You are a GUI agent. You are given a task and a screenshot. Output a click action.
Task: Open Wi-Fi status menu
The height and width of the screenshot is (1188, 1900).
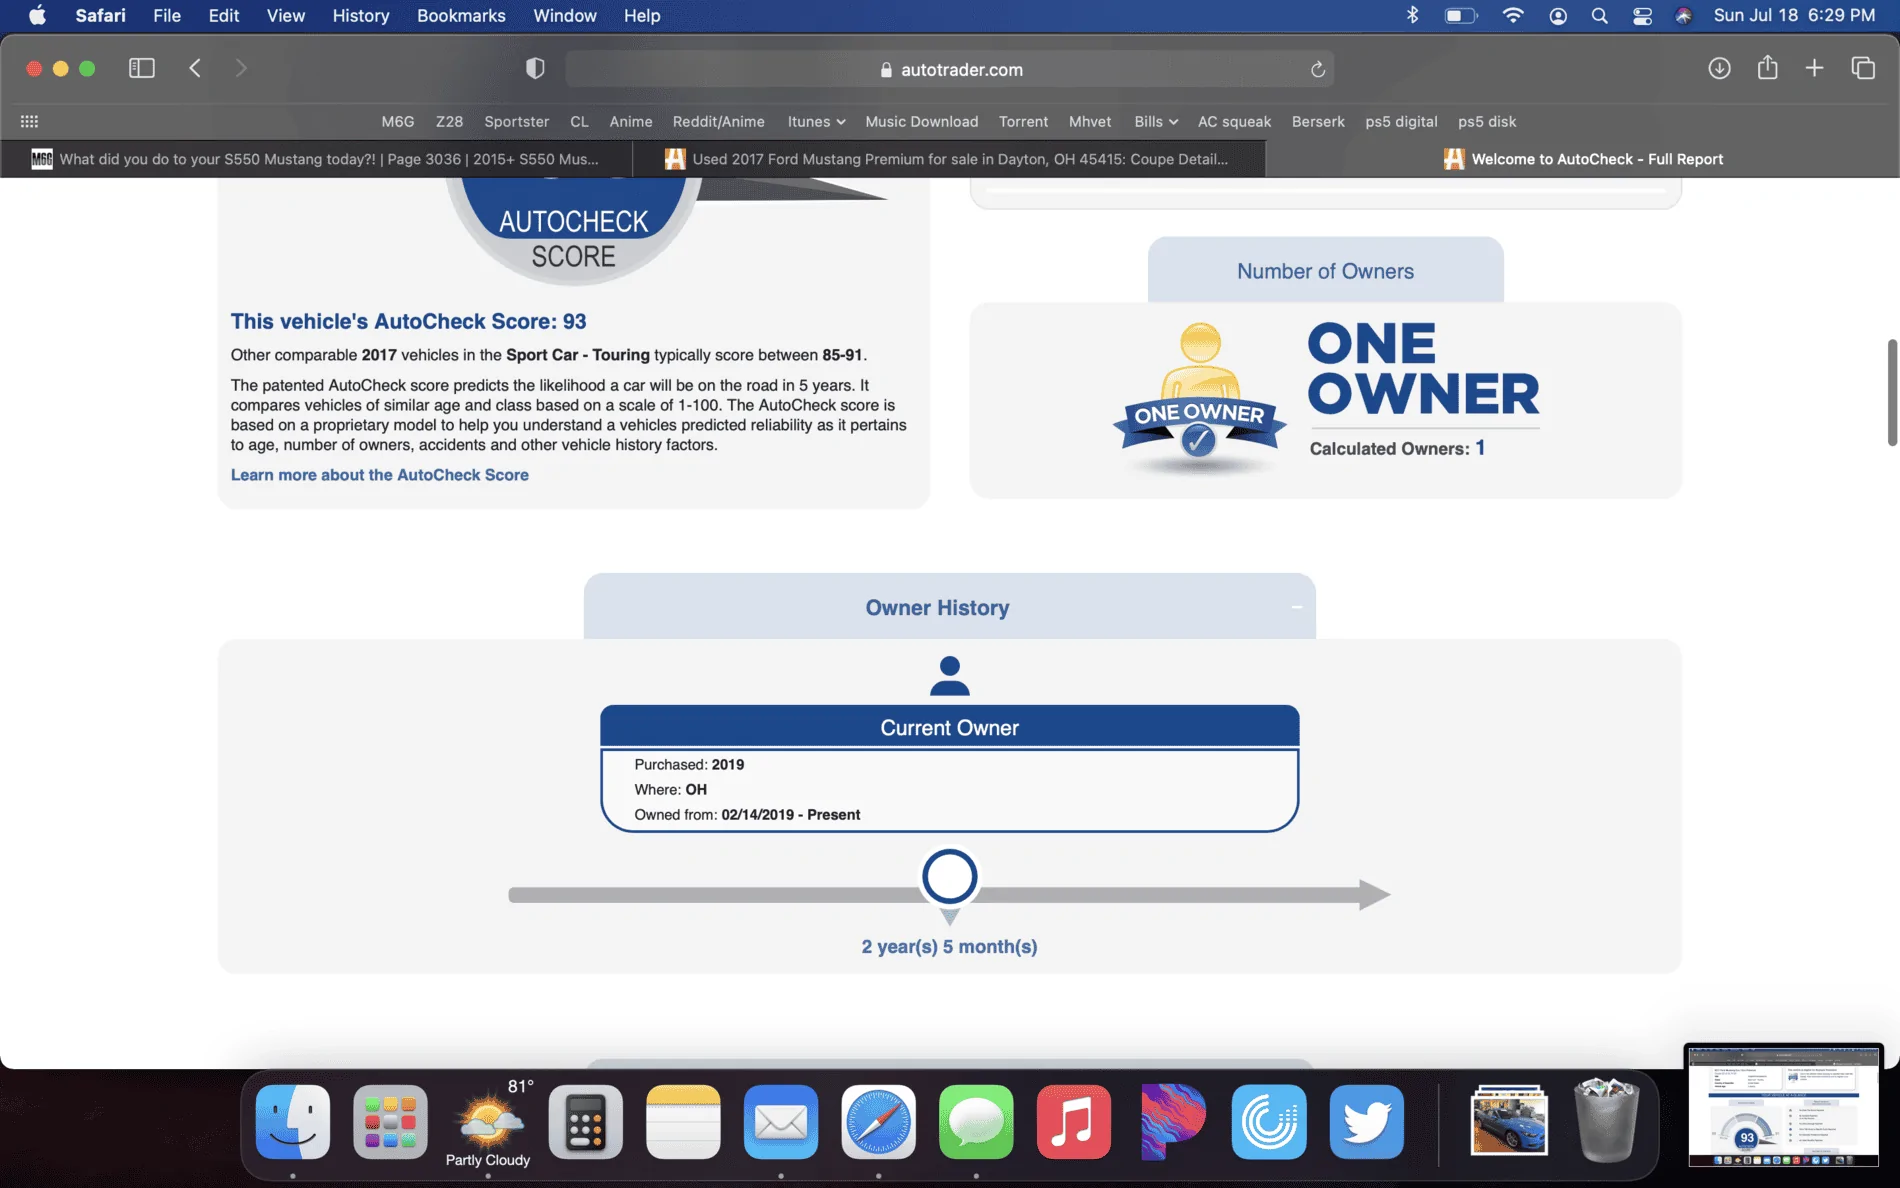coord(1513,15)
